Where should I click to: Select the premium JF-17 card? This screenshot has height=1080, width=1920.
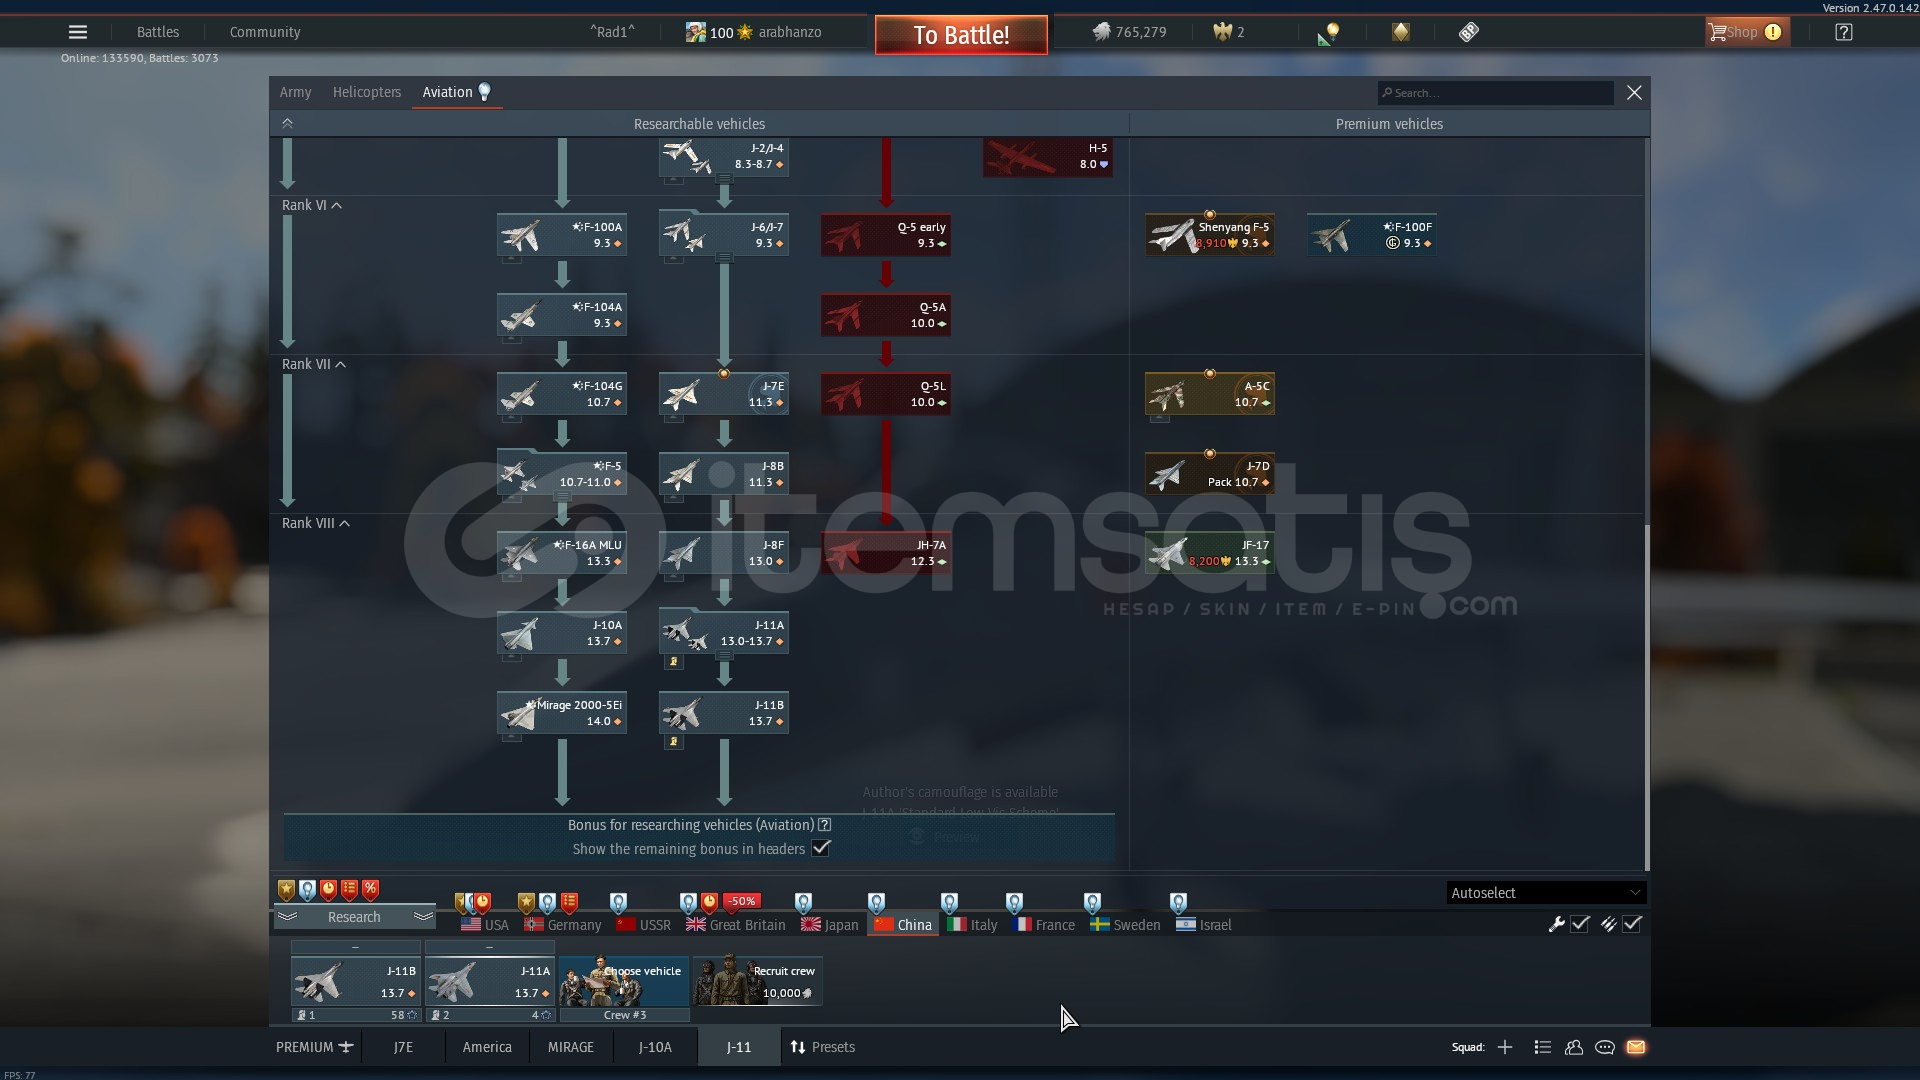(x=1210, y=553)
